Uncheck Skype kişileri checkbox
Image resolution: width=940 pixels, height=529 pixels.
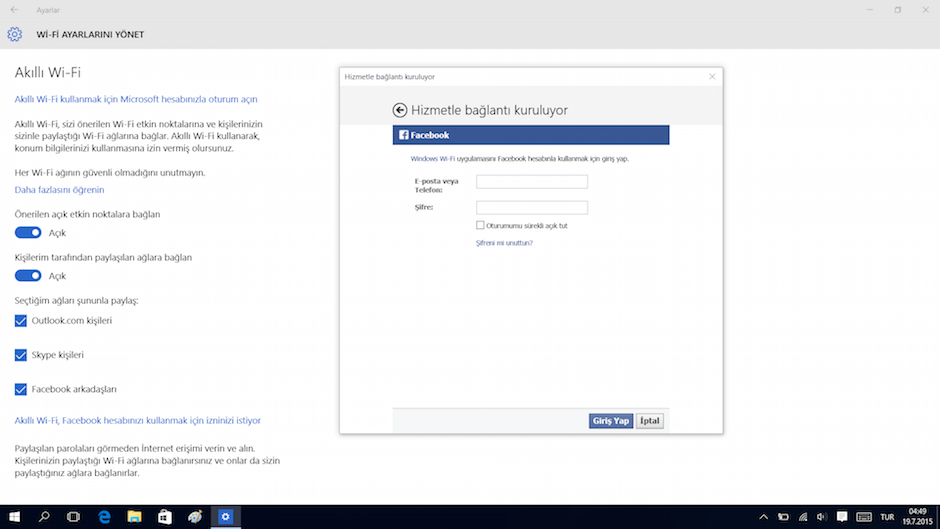[x=20, y=354]
